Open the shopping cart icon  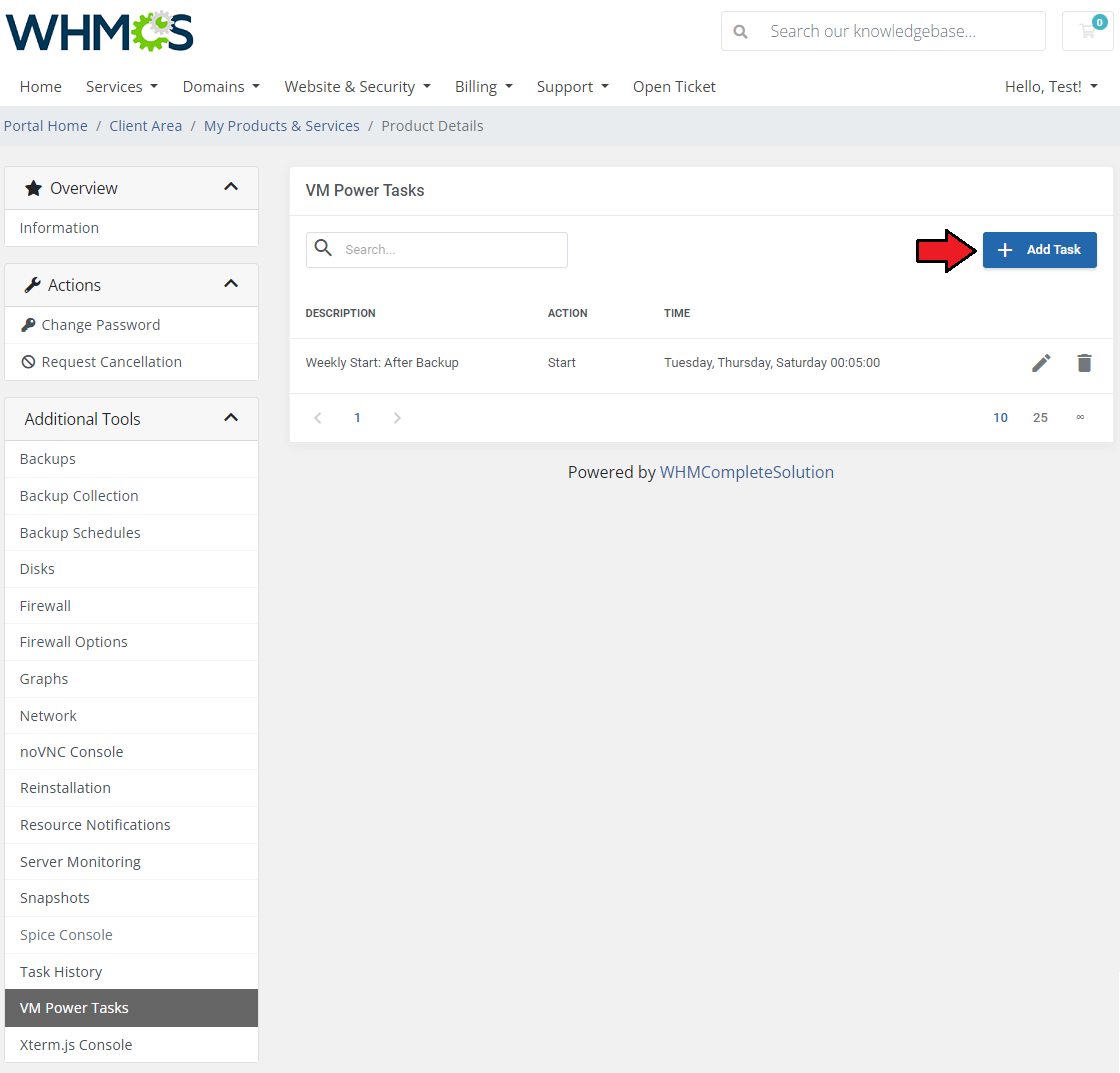pos(1087,31)
